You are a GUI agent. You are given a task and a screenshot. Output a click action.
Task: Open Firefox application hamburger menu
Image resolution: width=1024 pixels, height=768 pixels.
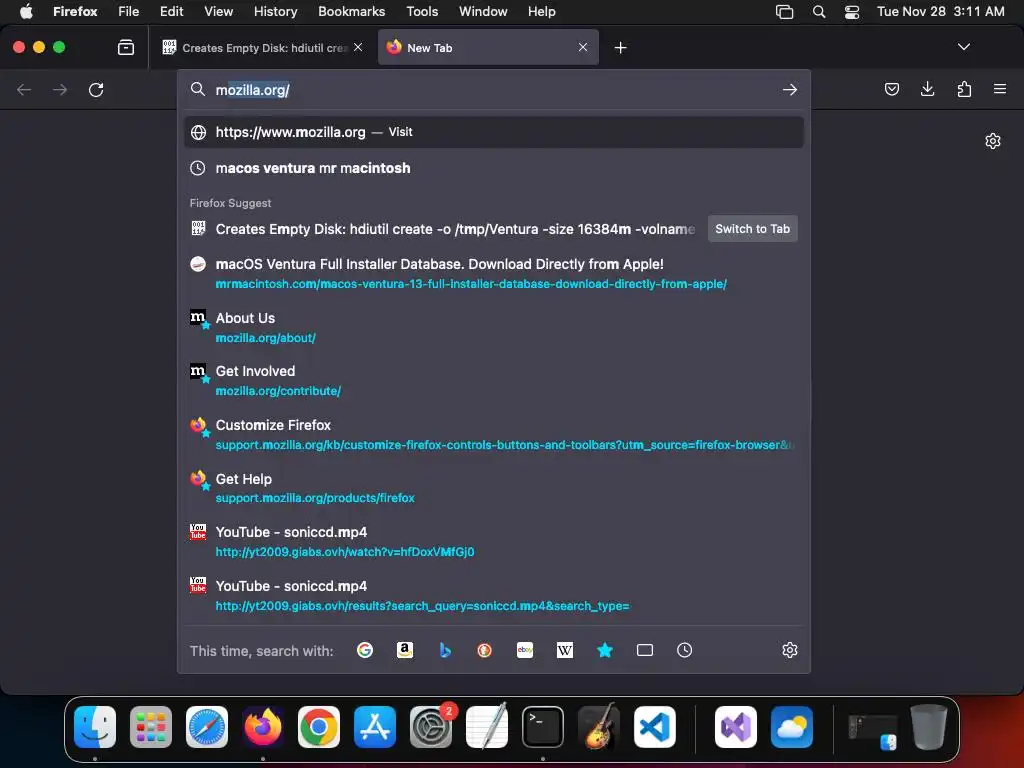tap(1000, 89)
